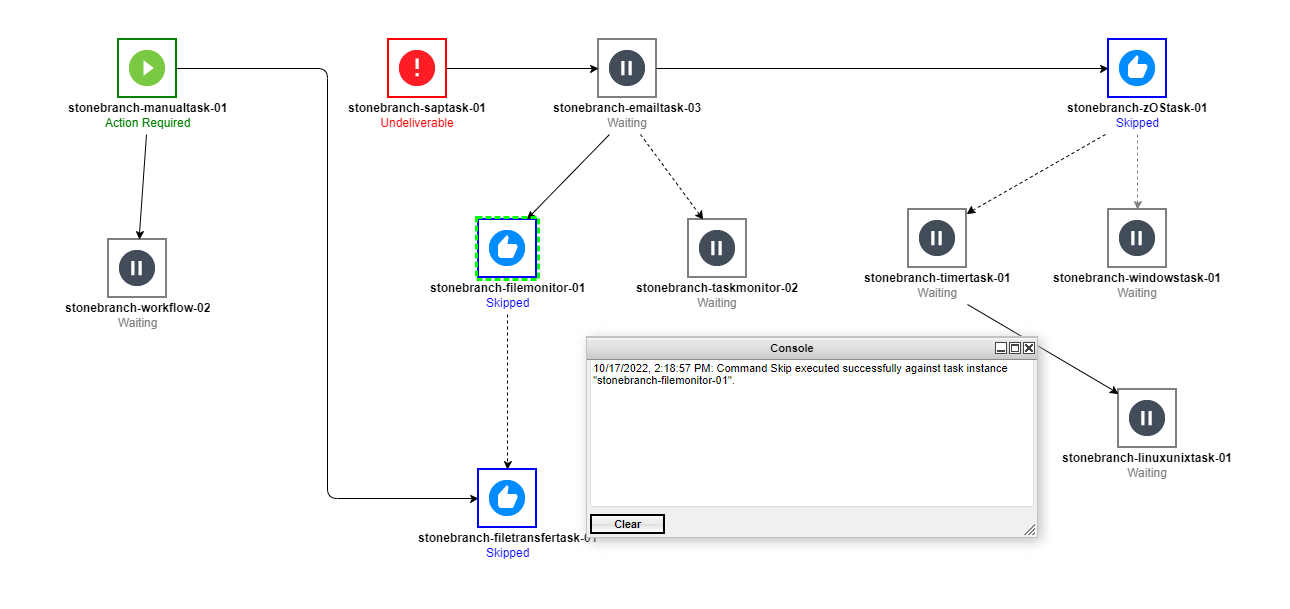
Task: Select the stonebranch-workflow-02 waiting node
Action: click(137, 268)
